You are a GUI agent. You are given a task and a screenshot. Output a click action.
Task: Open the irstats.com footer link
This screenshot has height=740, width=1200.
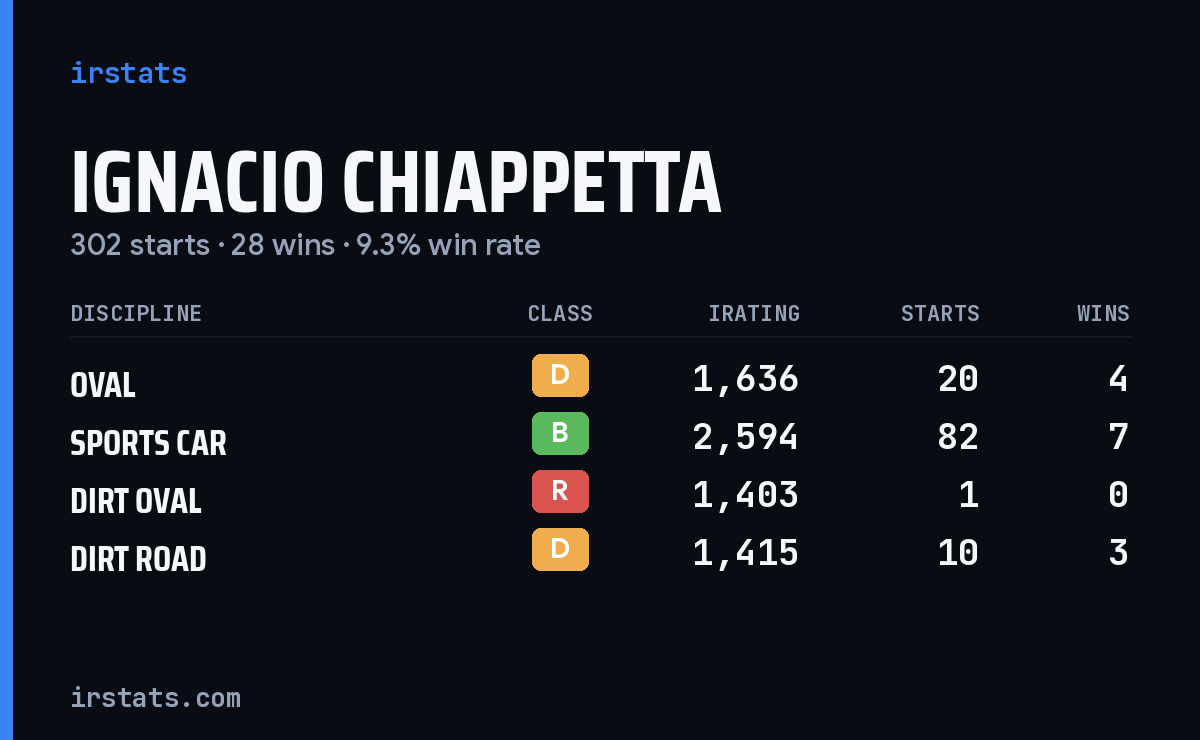tap(155, 697)
